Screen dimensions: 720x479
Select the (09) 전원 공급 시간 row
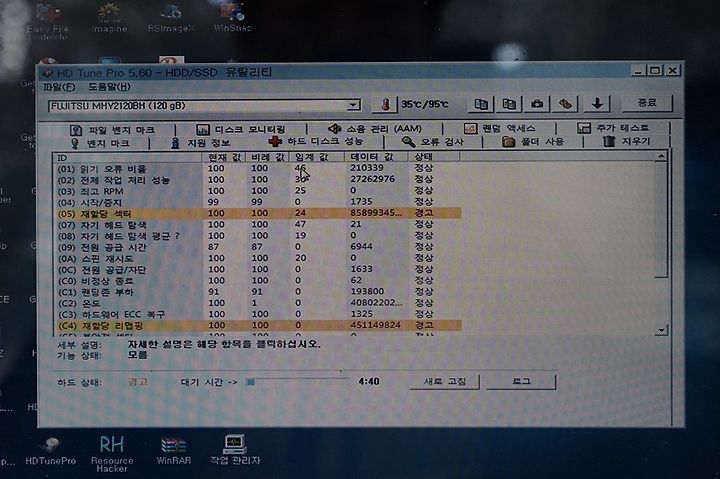pos(257,247)
